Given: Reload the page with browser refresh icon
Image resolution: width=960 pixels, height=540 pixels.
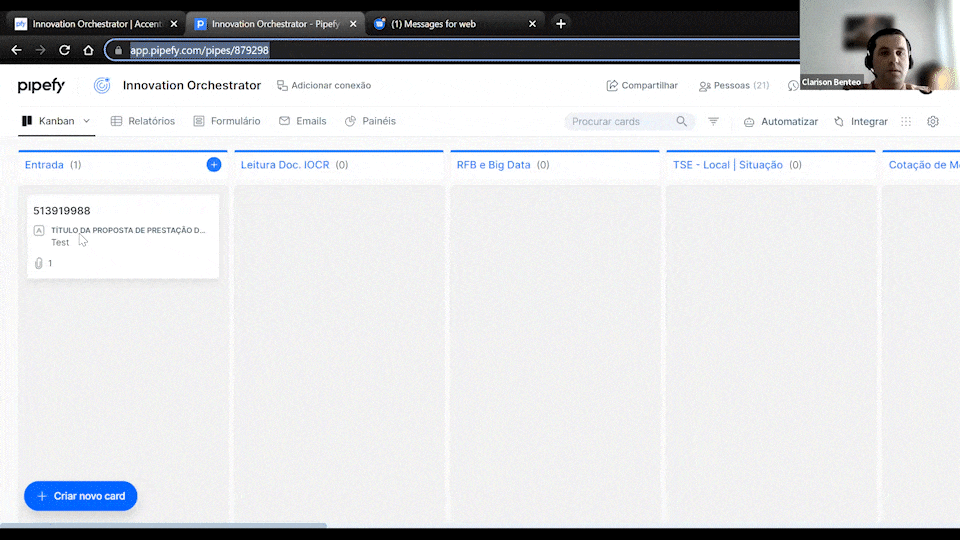Looking at the screenshot, I should tap(65, 50).
